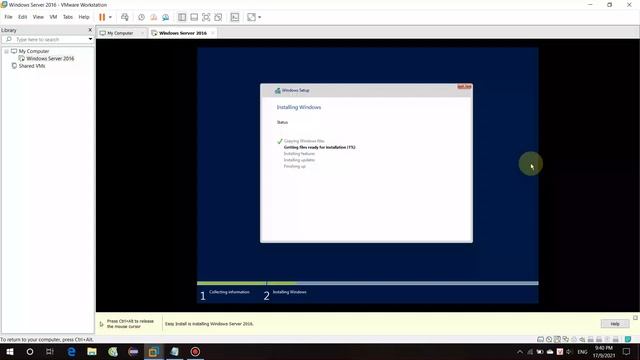This screenshot has width=640, height=360.
Task: Click the Unity mode toolbar icon
Action: point(218,17)
